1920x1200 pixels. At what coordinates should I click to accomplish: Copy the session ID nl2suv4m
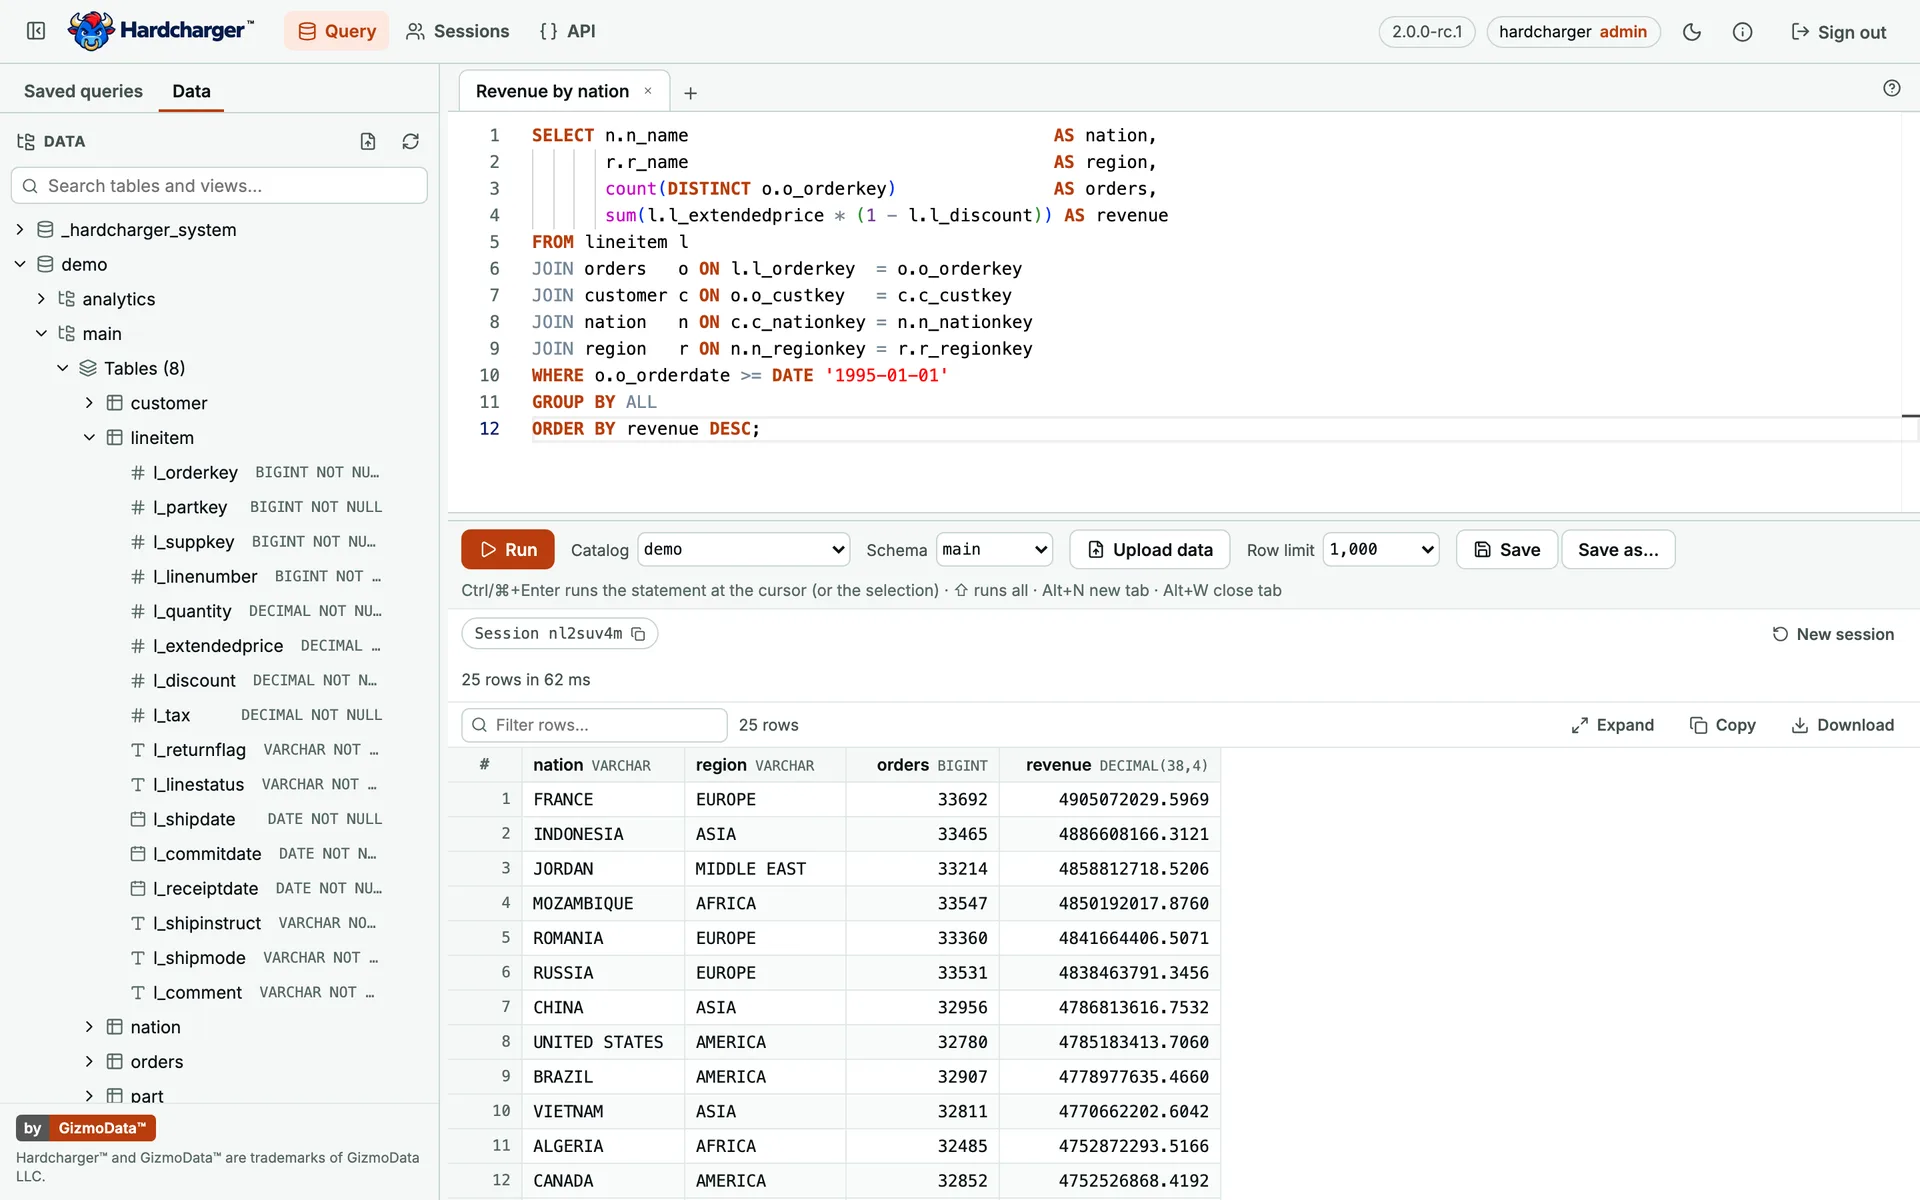coord(638,634)
